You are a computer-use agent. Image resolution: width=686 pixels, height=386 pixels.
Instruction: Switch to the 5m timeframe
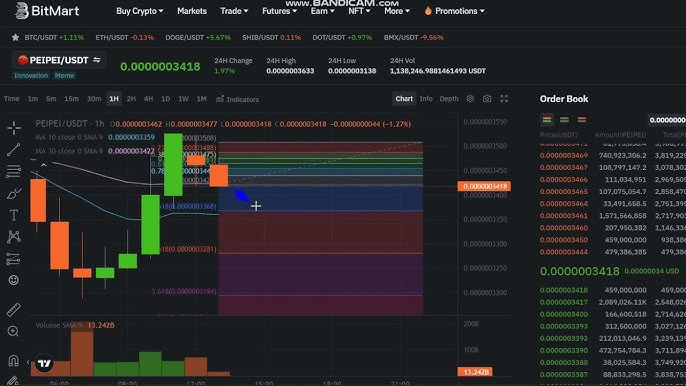pos(51,99)
